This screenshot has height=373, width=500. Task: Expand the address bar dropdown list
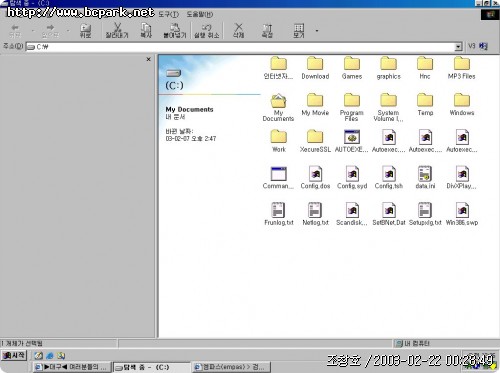tap(459, 47)
